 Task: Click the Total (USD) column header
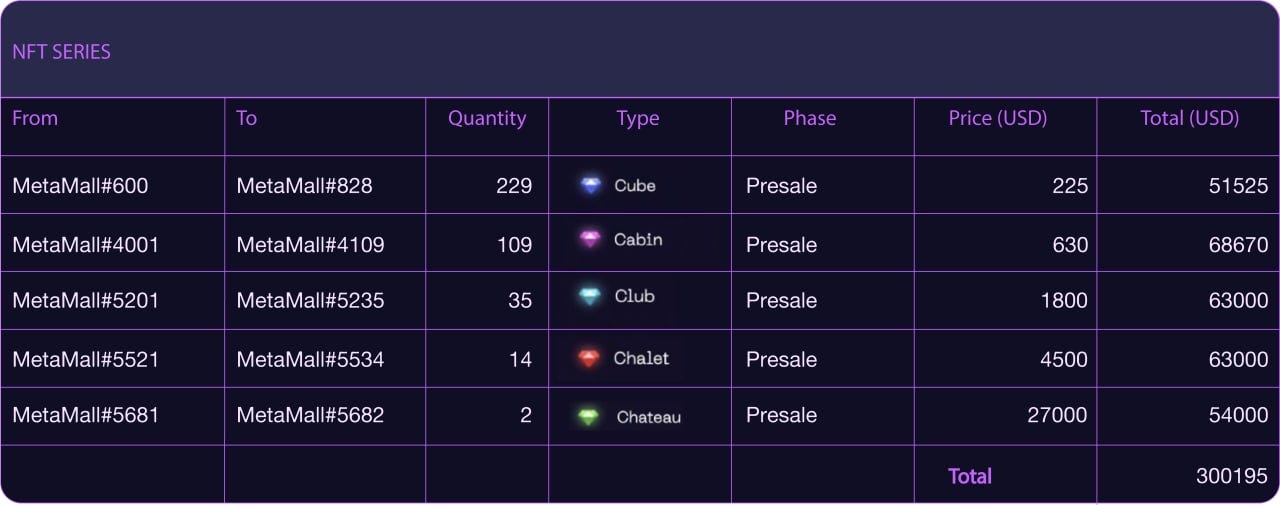pos(1190,118)
